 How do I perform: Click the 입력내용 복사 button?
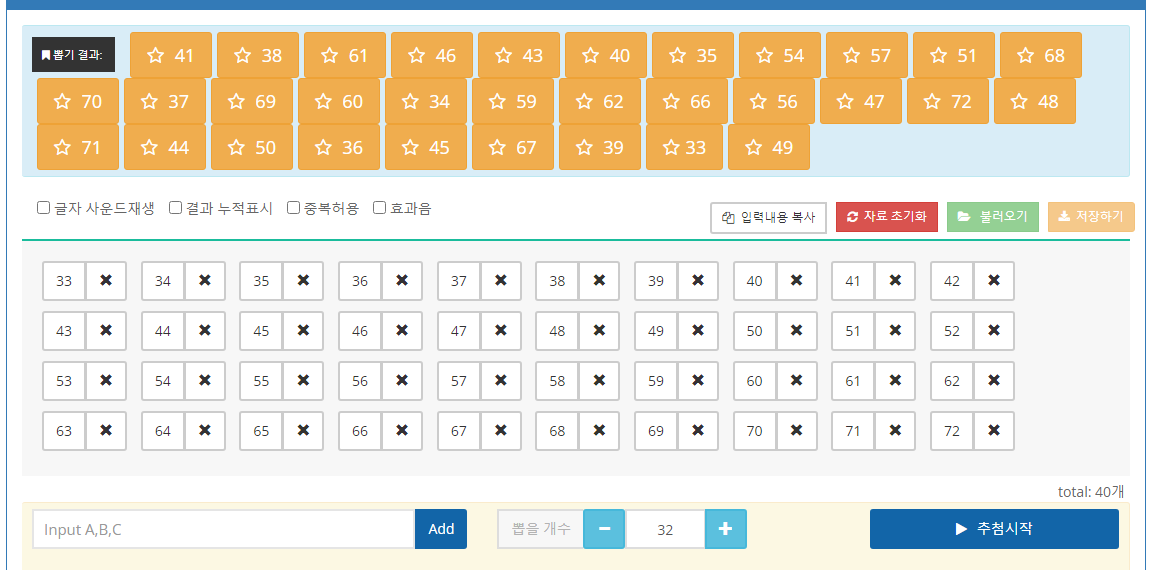(x=768, y=218)
